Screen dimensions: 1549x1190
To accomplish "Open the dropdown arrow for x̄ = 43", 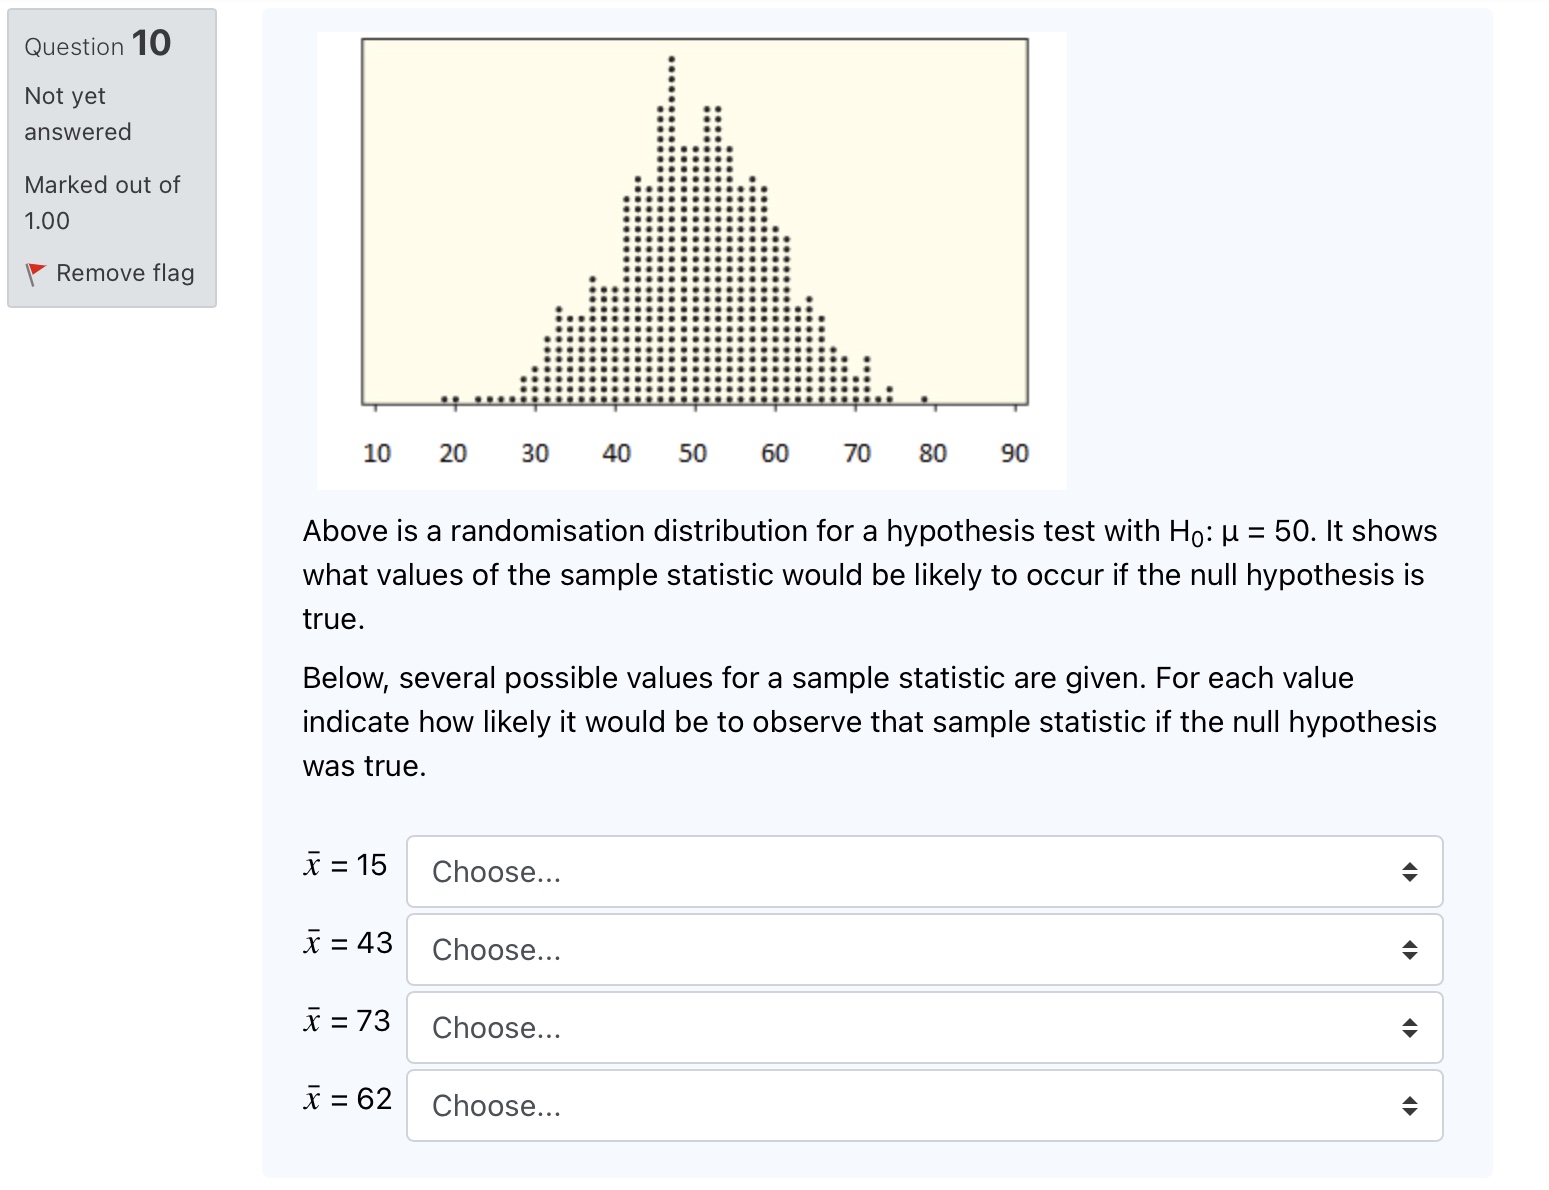I will pyautogui.click(x=1408, y=950).
